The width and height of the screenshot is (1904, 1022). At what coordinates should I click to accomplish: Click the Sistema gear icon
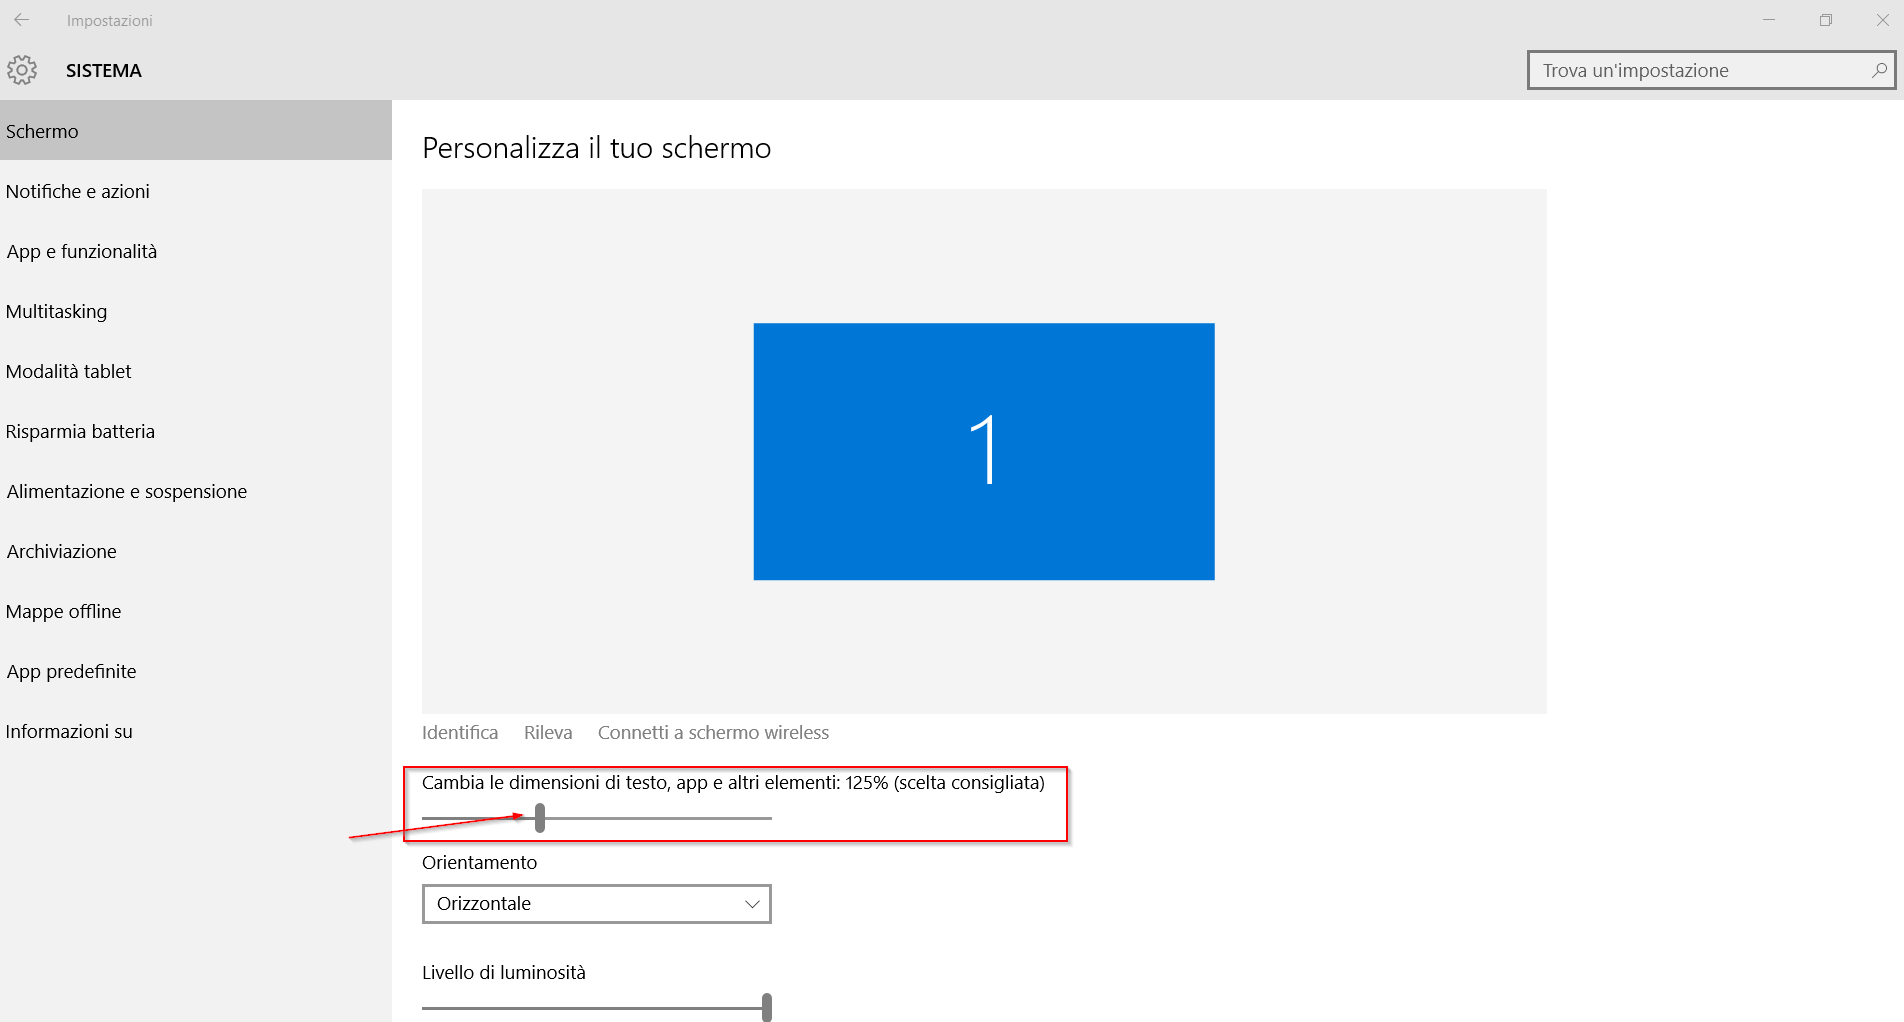tap(22, 70)
